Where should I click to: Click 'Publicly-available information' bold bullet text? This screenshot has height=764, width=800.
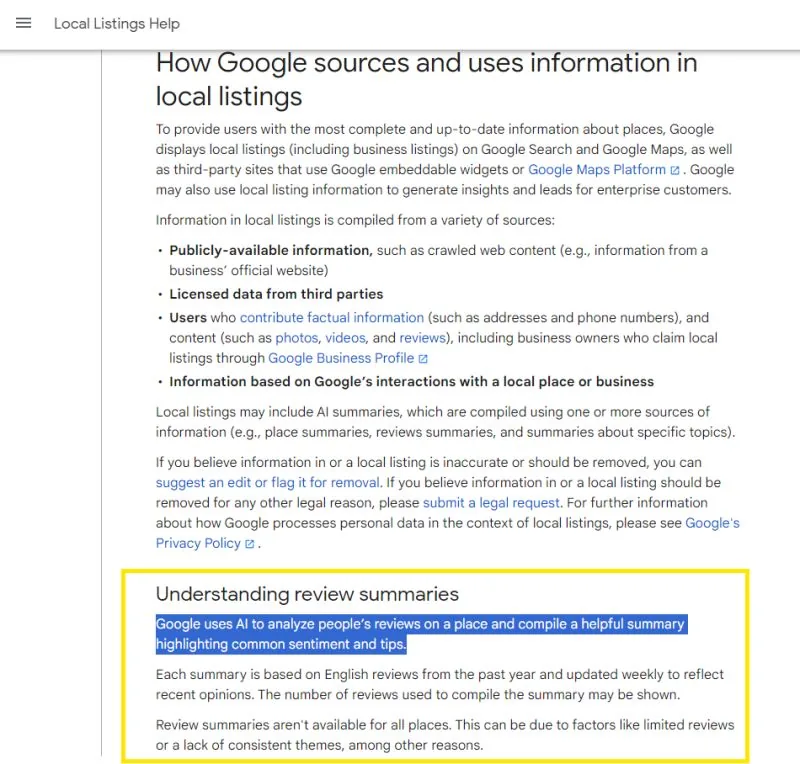pos(270,251)
